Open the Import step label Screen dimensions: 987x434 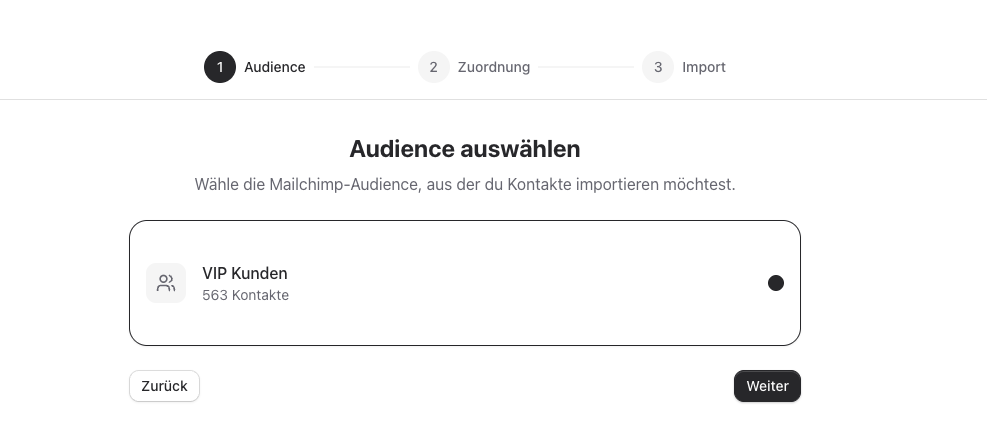tap(704, 68)
